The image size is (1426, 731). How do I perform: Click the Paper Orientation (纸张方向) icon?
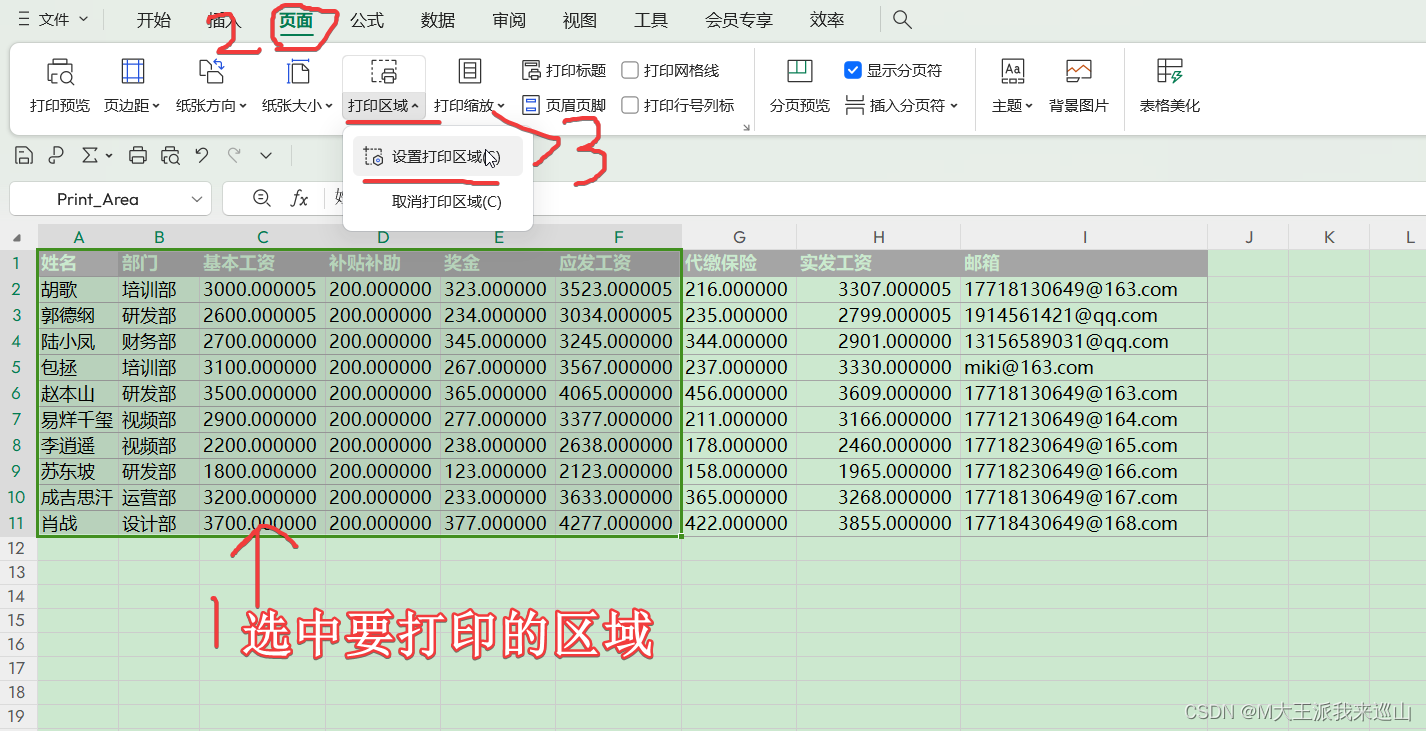pos(211,72)
